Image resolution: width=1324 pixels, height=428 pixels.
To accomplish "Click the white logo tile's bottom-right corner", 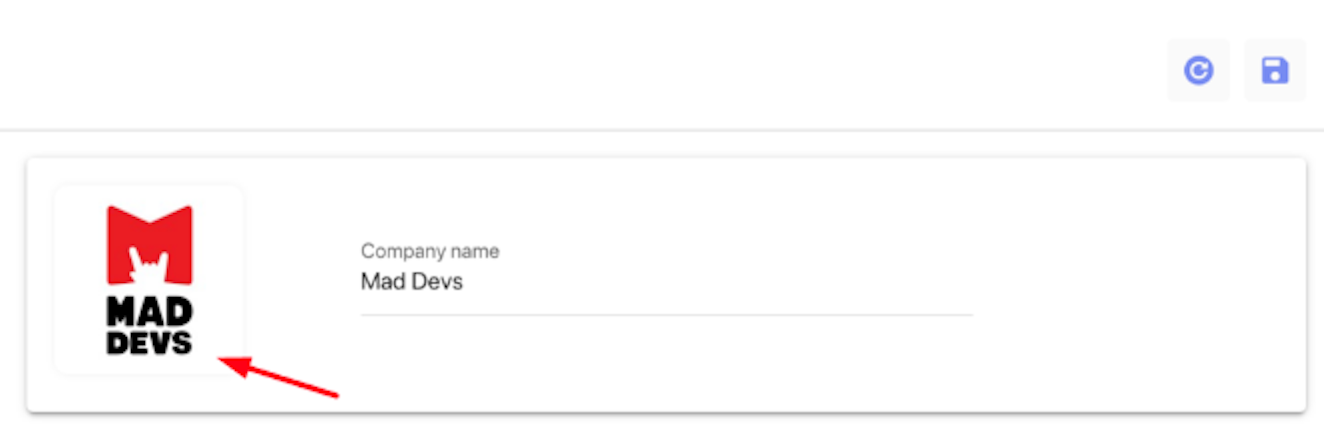I will [236, 368].
